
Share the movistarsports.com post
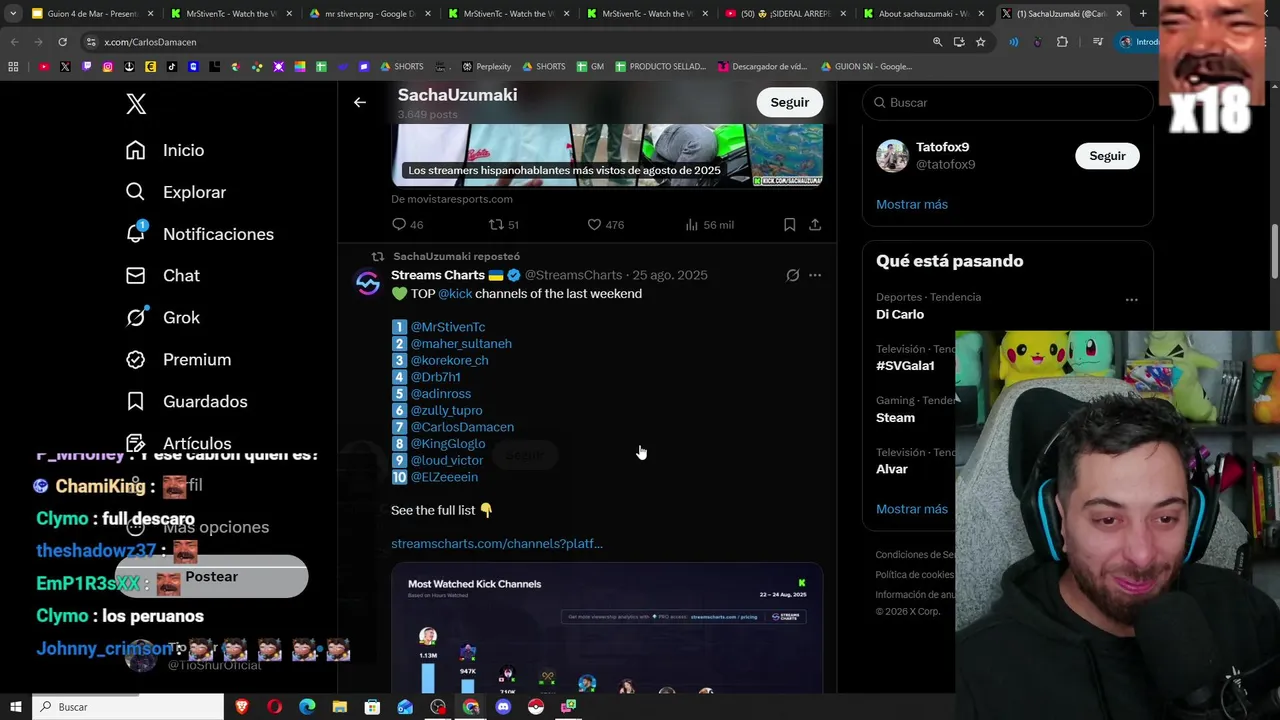point(815,225)
